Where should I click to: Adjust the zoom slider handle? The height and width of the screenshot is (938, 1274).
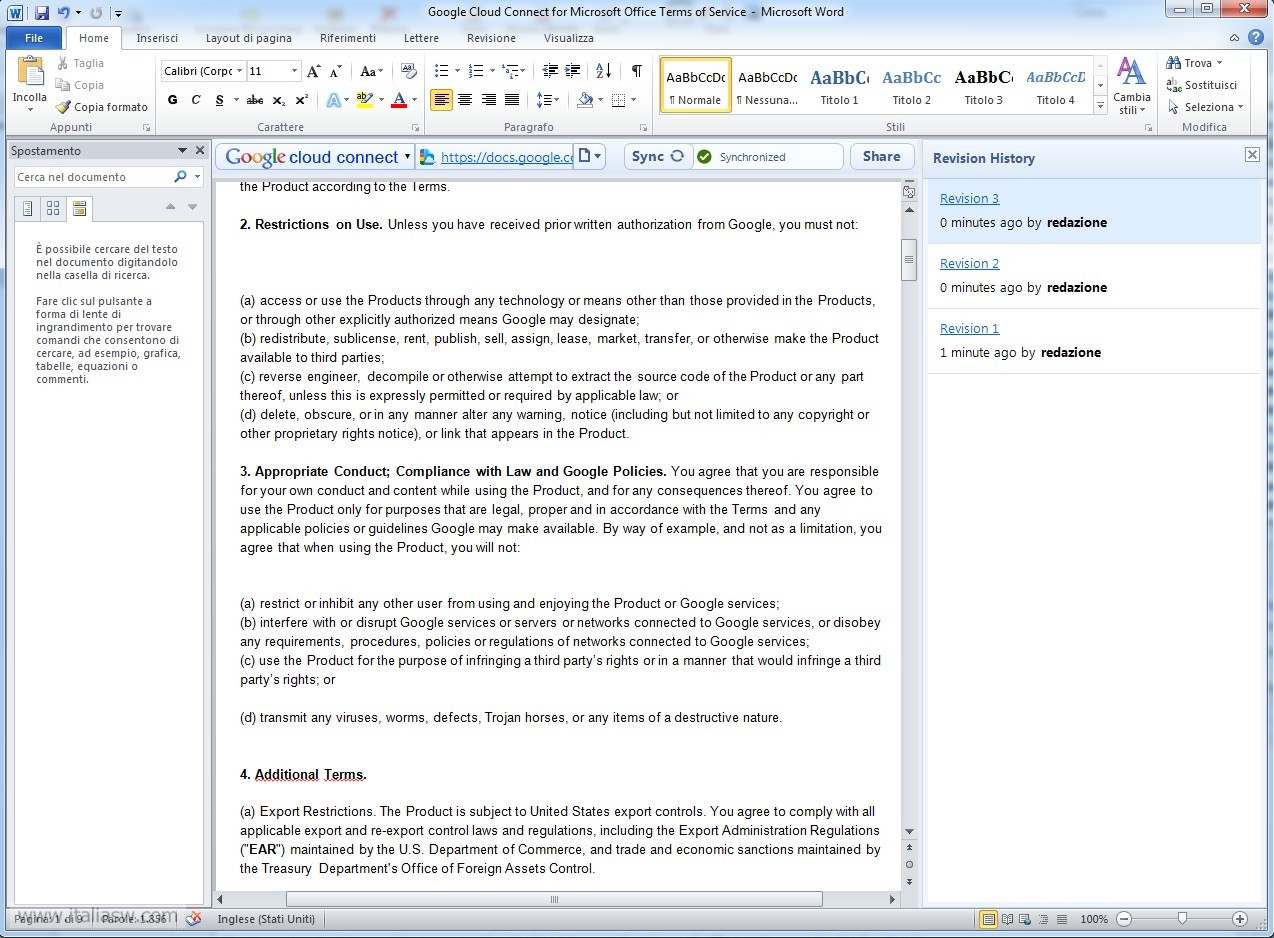[1182, 918]
